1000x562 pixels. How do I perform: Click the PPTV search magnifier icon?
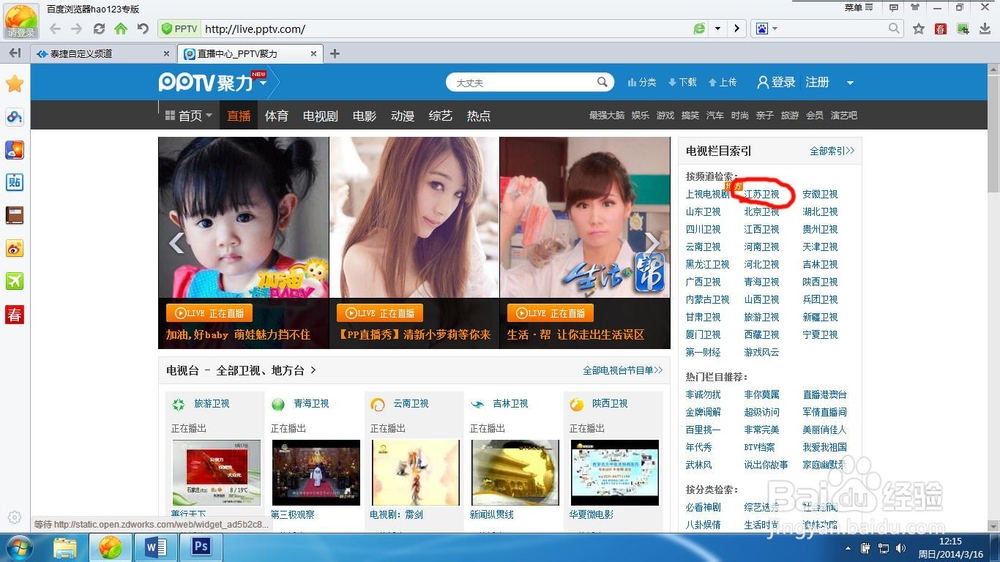(x=602, y=82)
